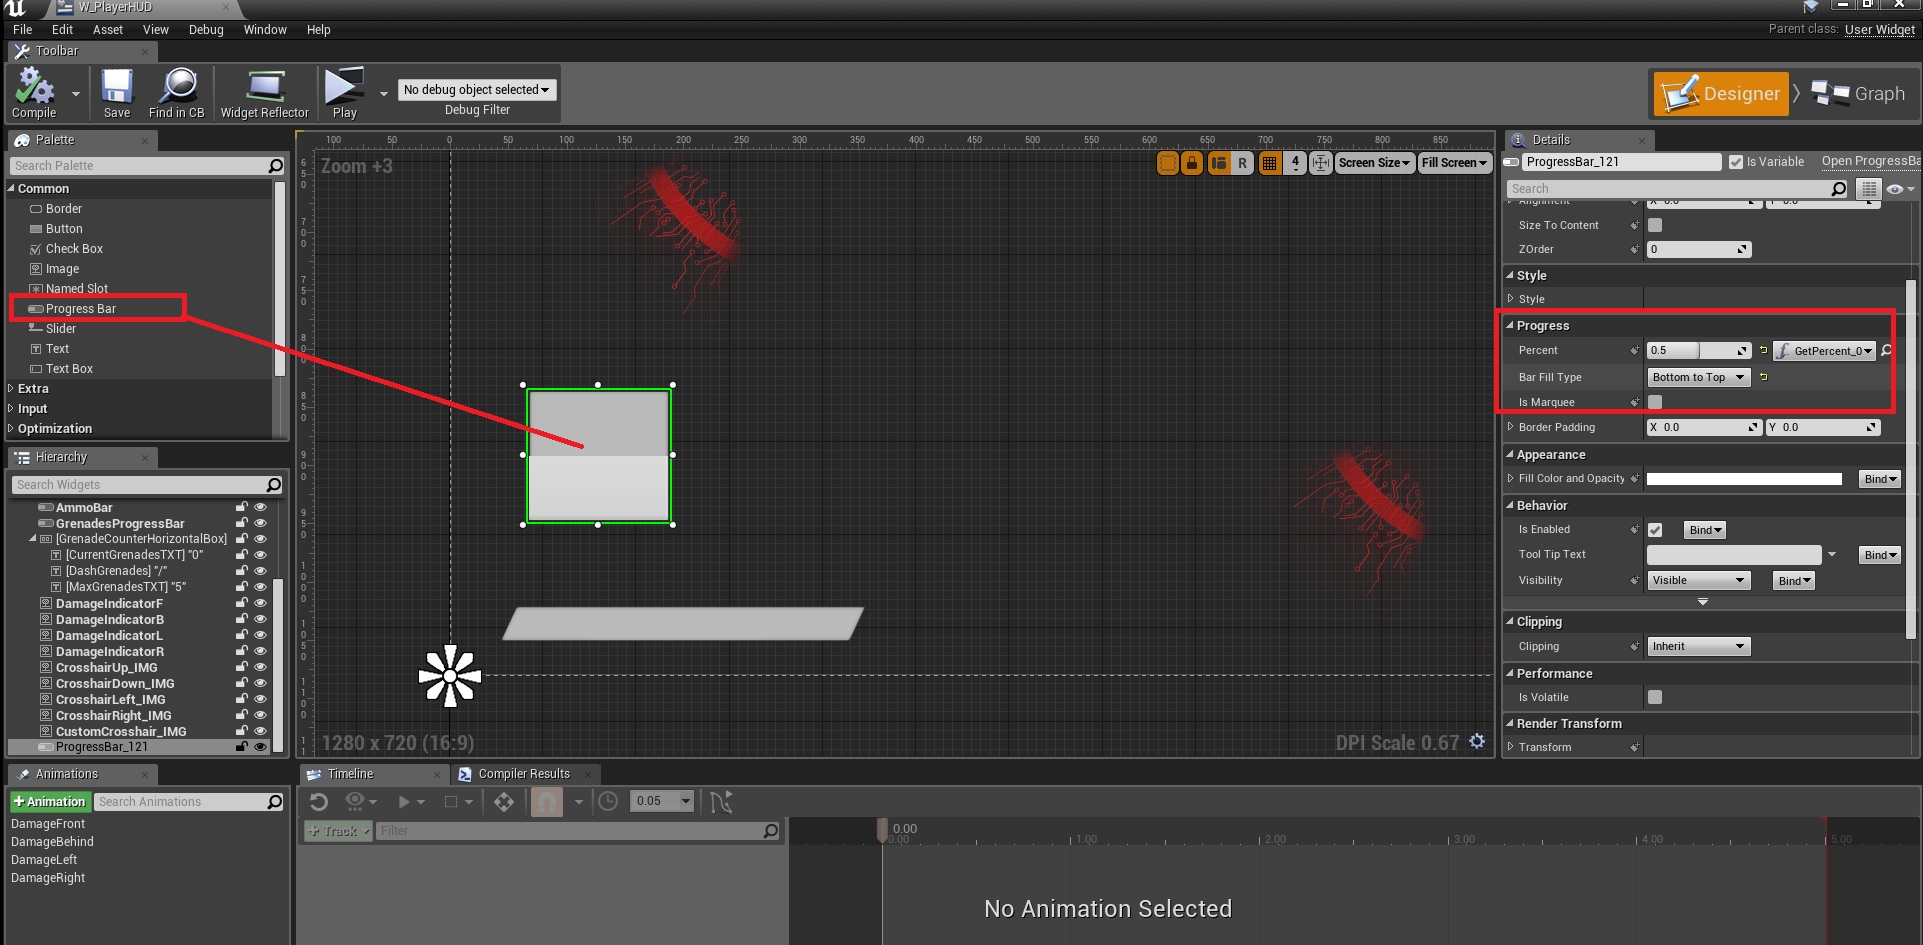This screenshot has width=1923, height=945.
Task: Open the Asset menu
Action: [107, 30]
